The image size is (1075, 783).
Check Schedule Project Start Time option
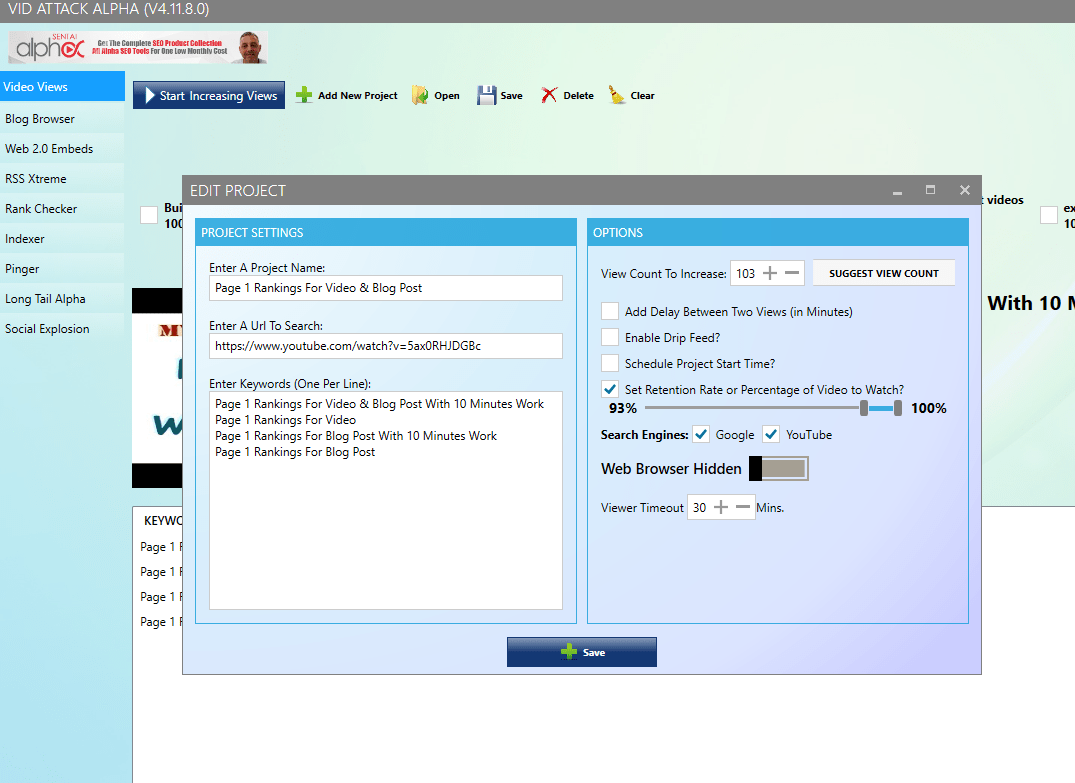[x=609, y=363]
